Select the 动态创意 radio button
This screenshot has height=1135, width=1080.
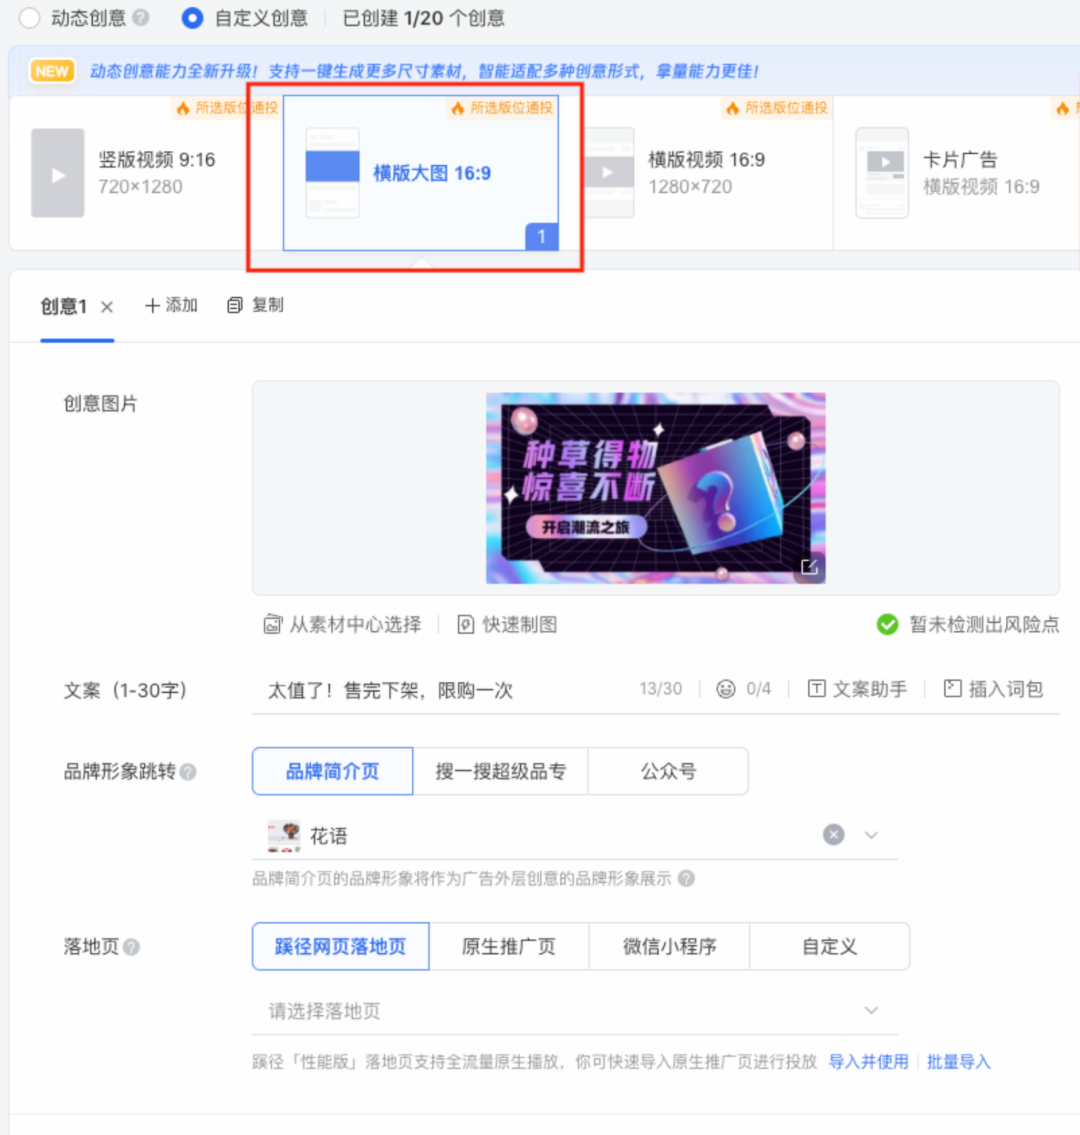[x=30, y=18]
